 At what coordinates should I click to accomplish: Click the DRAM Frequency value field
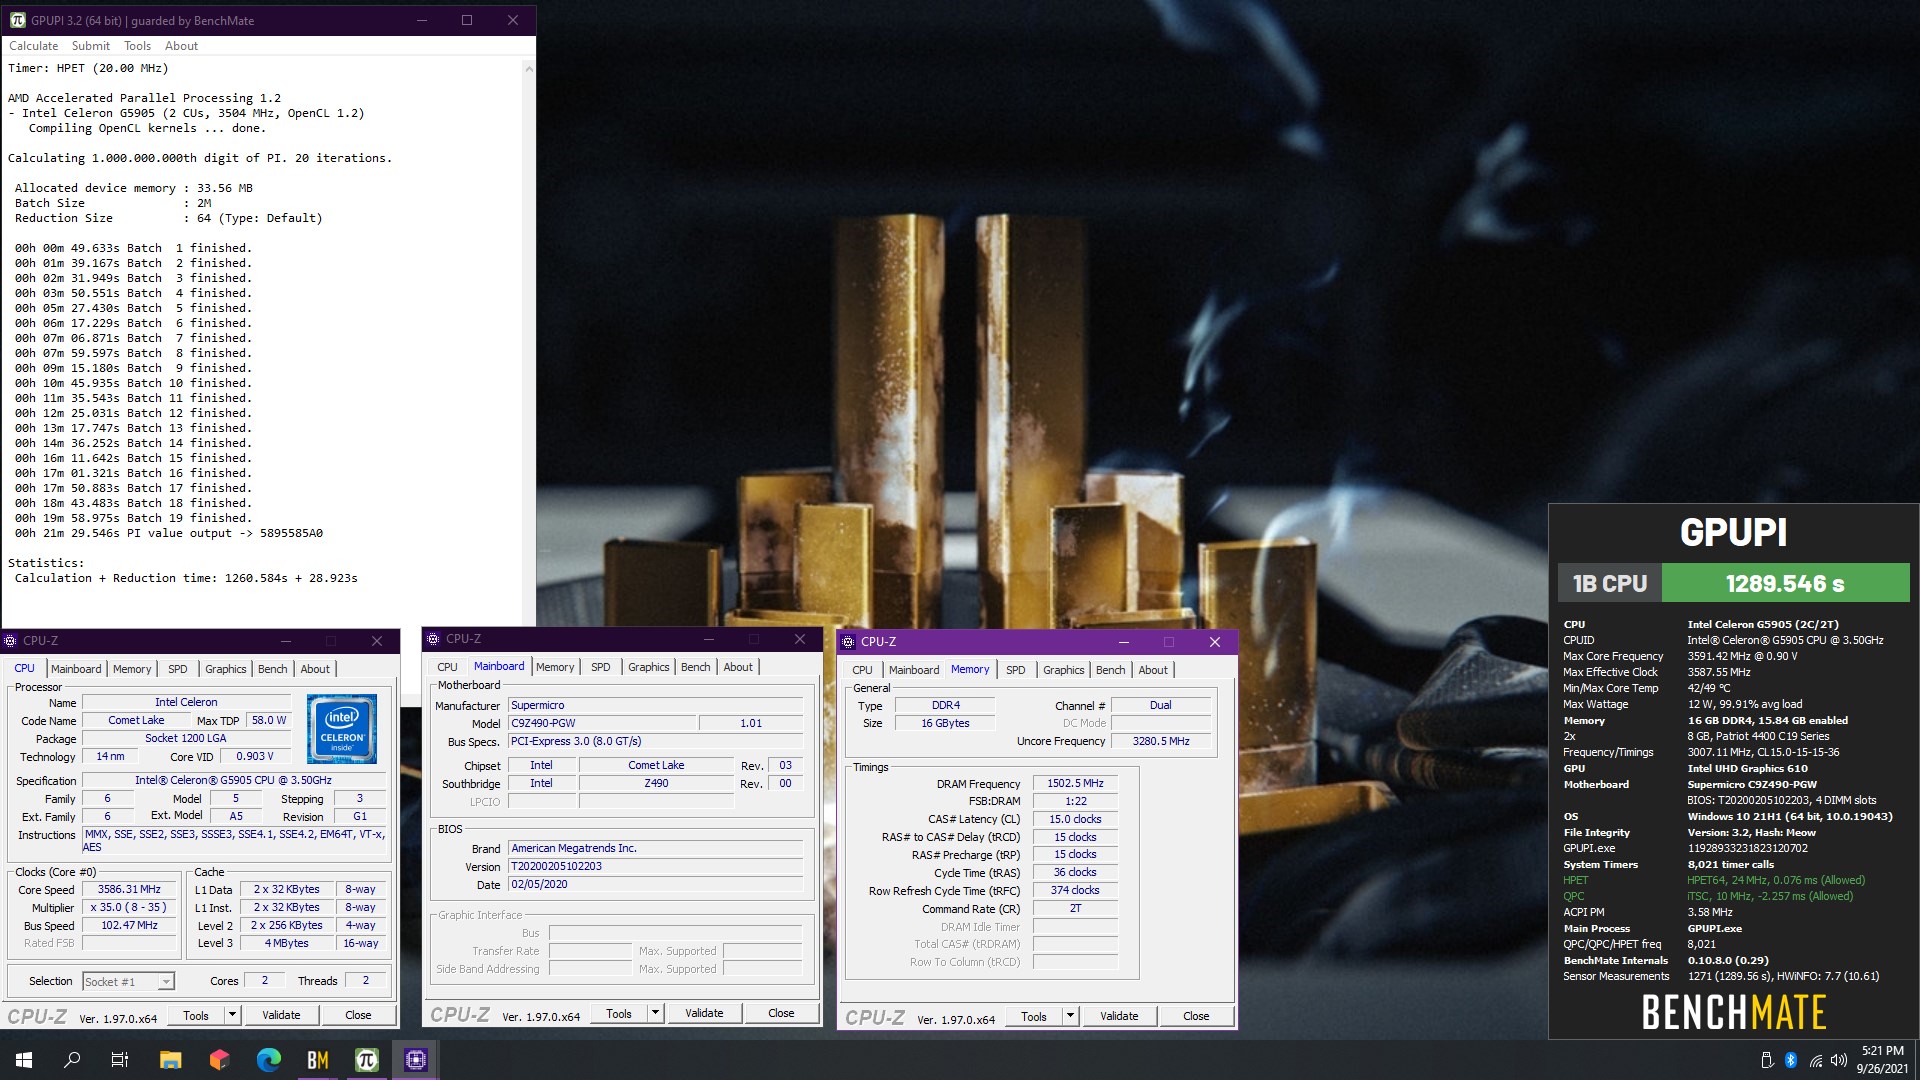1075,783
